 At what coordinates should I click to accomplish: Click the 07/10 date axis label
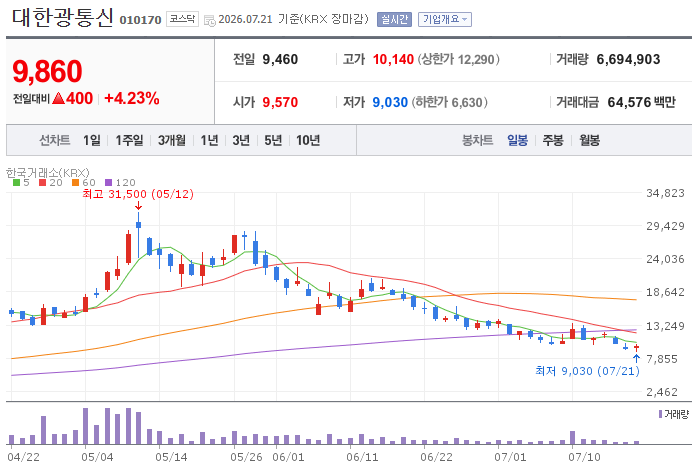[584, 457]
